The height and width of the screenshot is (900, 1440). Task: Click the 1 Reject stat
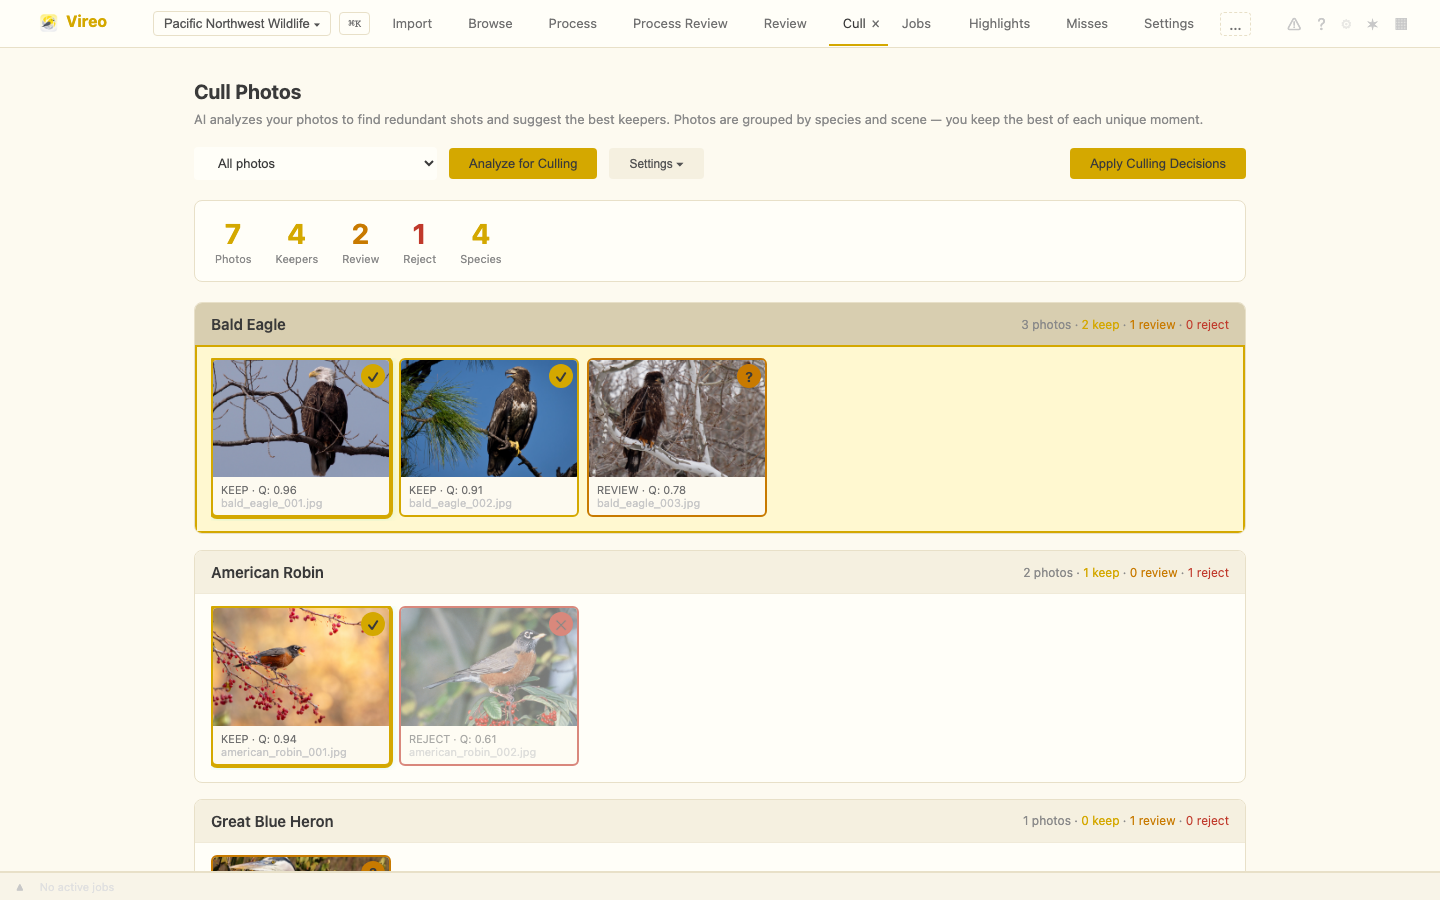click(x=419, y=242)
